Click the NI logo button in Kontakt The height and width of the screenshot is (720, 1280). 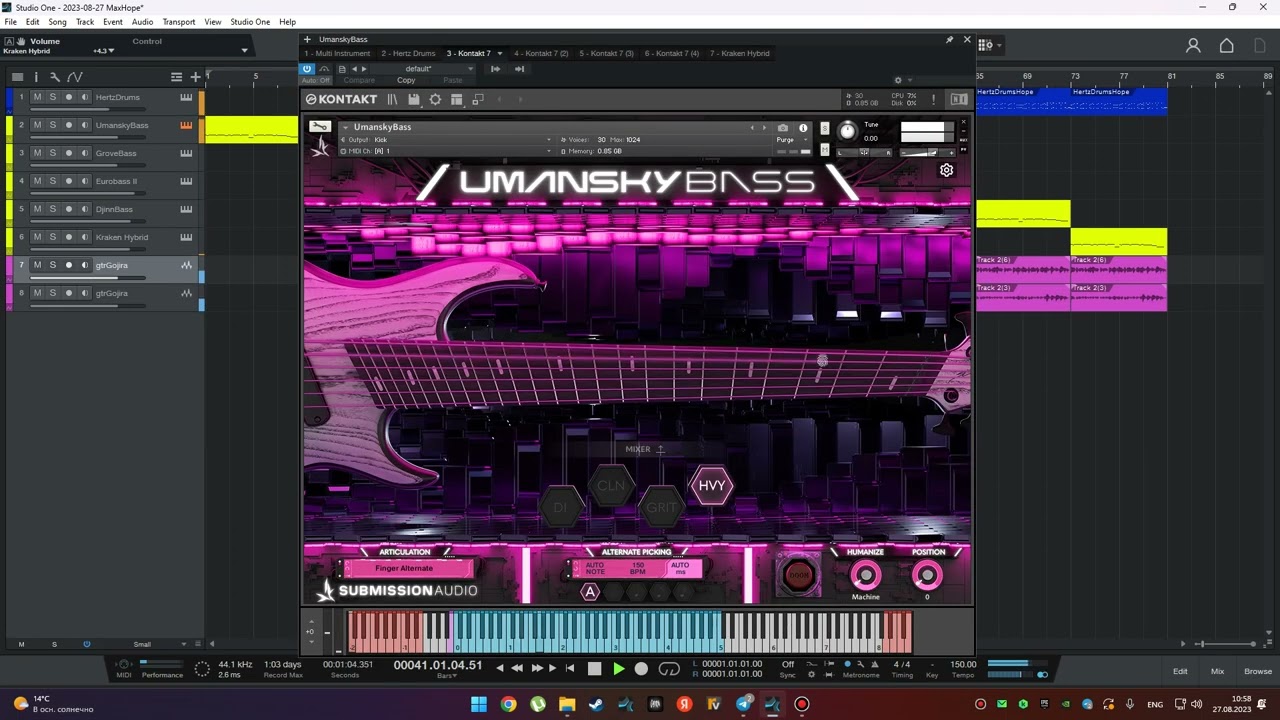[959, 99]
